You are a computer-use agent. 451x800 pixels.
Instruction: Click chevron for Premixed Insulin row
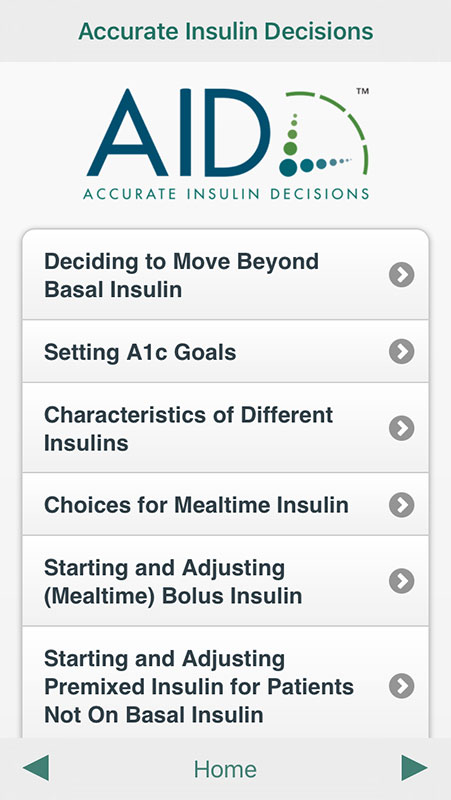tap(402, 687)
